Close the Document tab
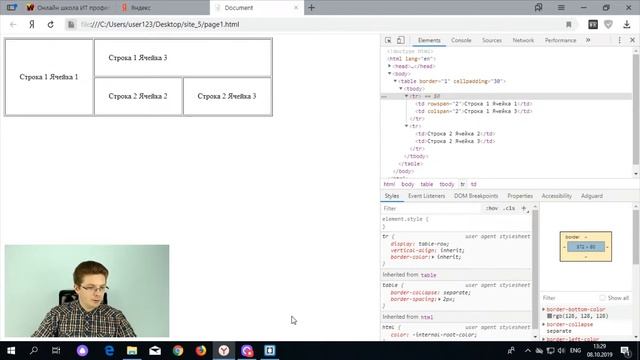The image size is (640, 360). (296, 7)
